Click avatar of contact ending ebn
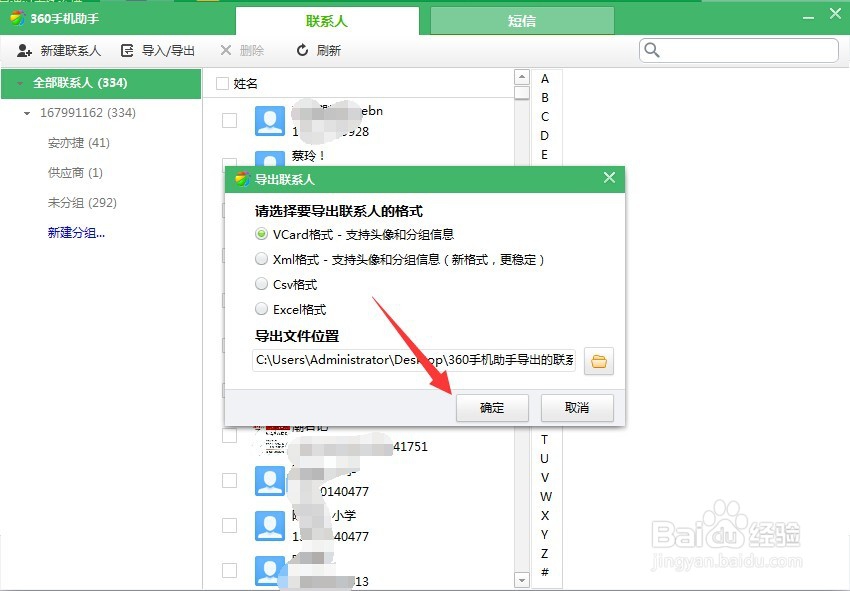This screenshot has width=850, height=591. point(270,120)
